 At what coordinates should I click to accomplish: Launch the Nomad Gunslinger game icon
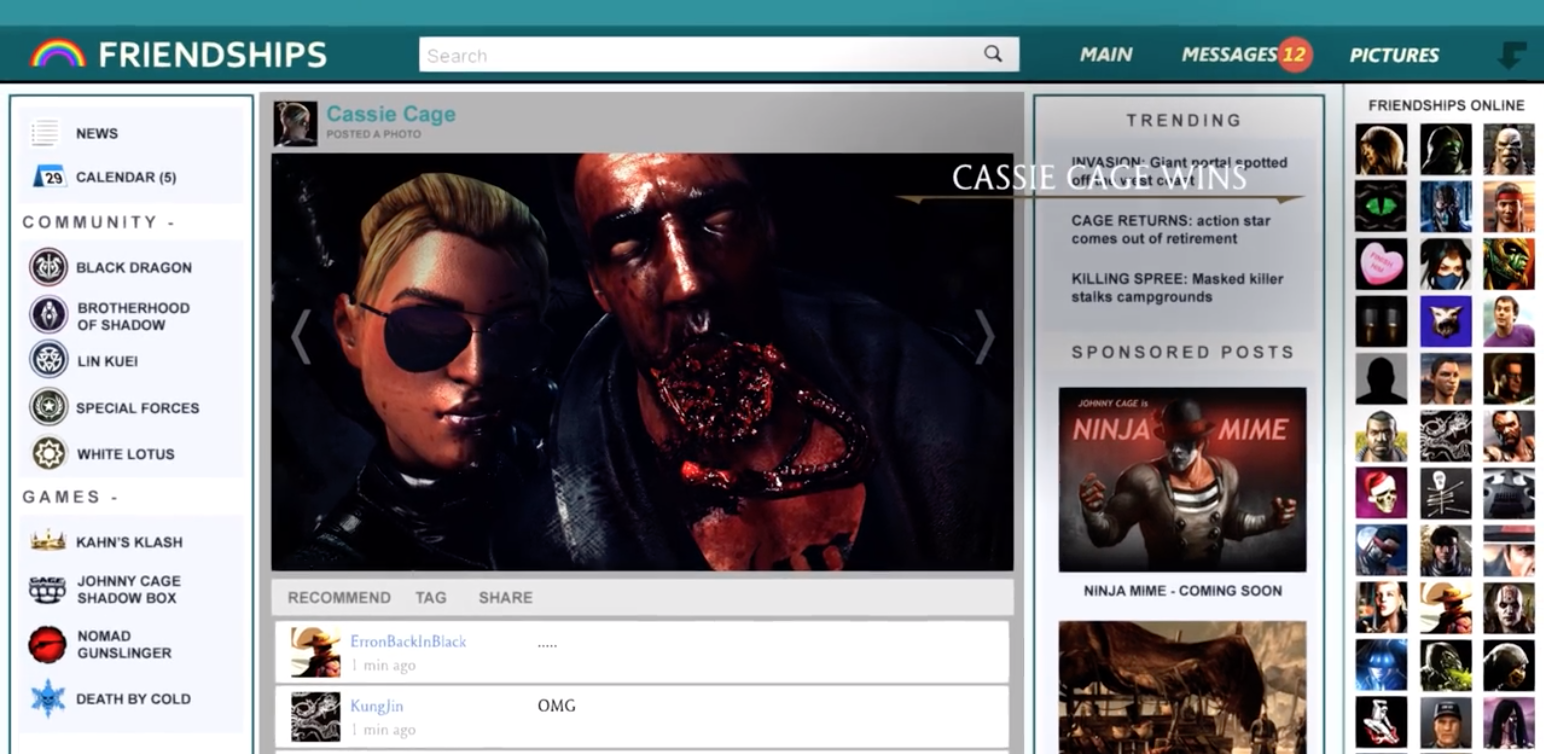tap(48, 644)
